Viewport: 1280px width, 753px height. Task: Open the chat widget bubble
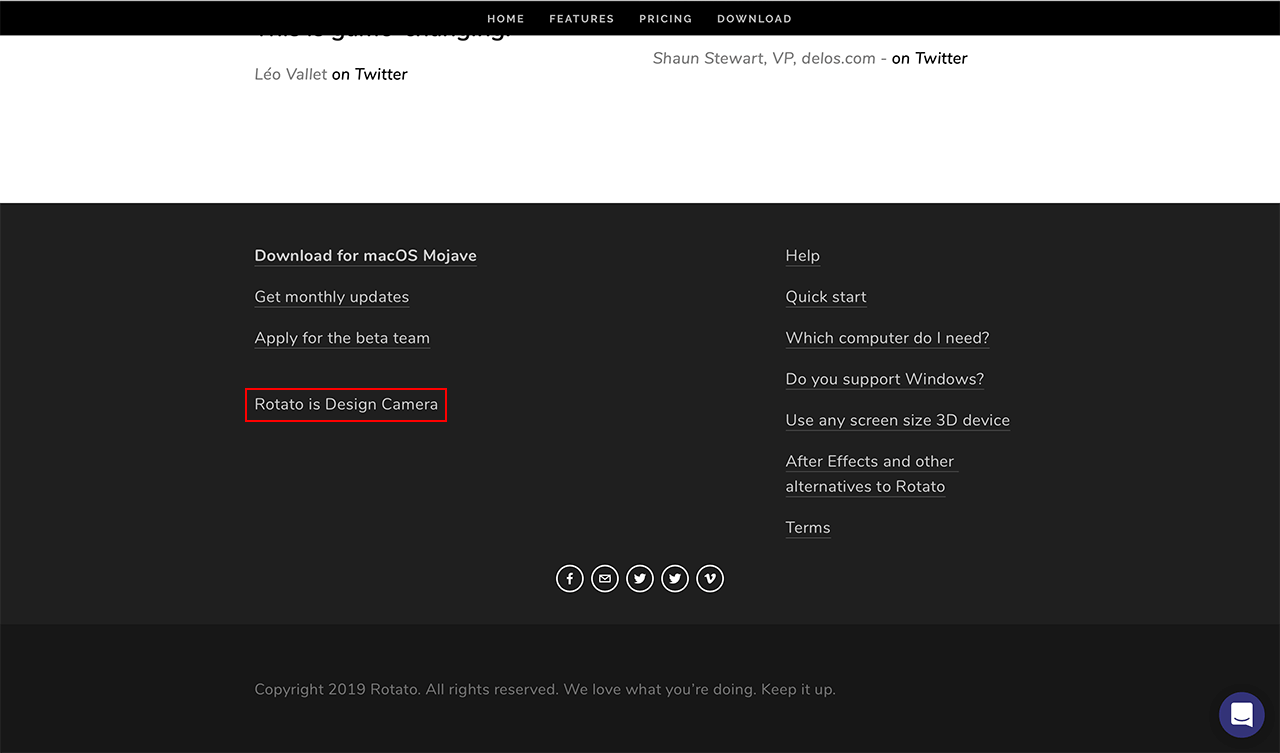coord(1241,715)
